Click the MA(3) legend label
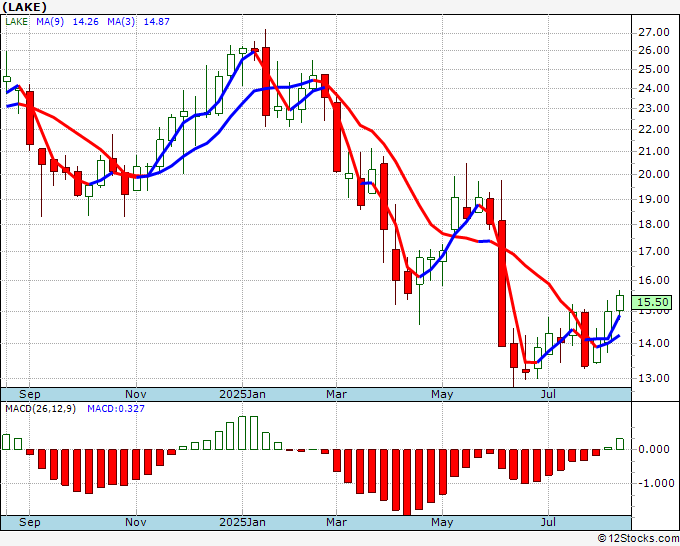Image resolution: width=680 pixels, height=546 pixels. coord(121,22)
